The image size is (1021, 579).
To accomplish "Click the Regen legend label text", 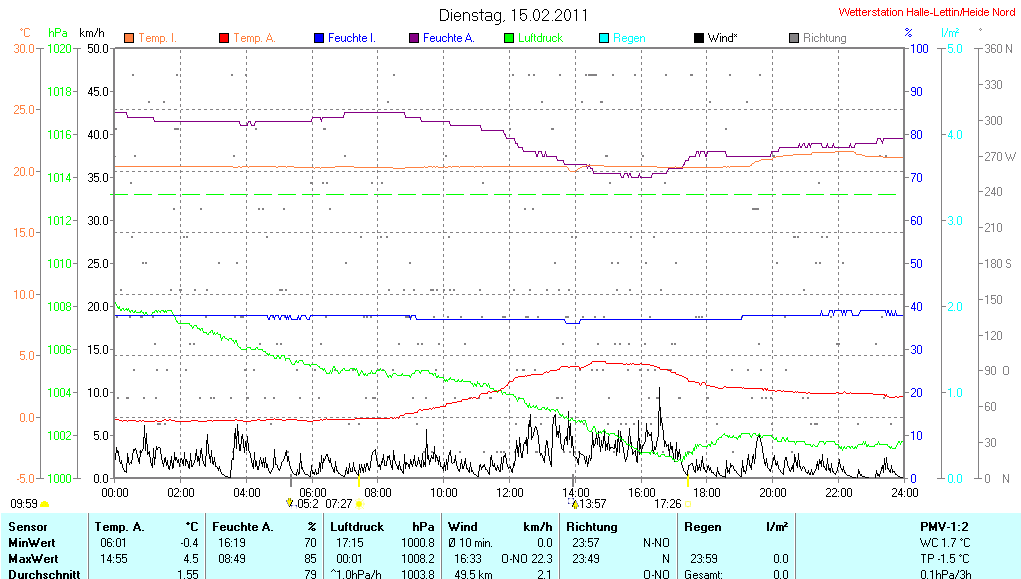I will (x=629, y=38).
